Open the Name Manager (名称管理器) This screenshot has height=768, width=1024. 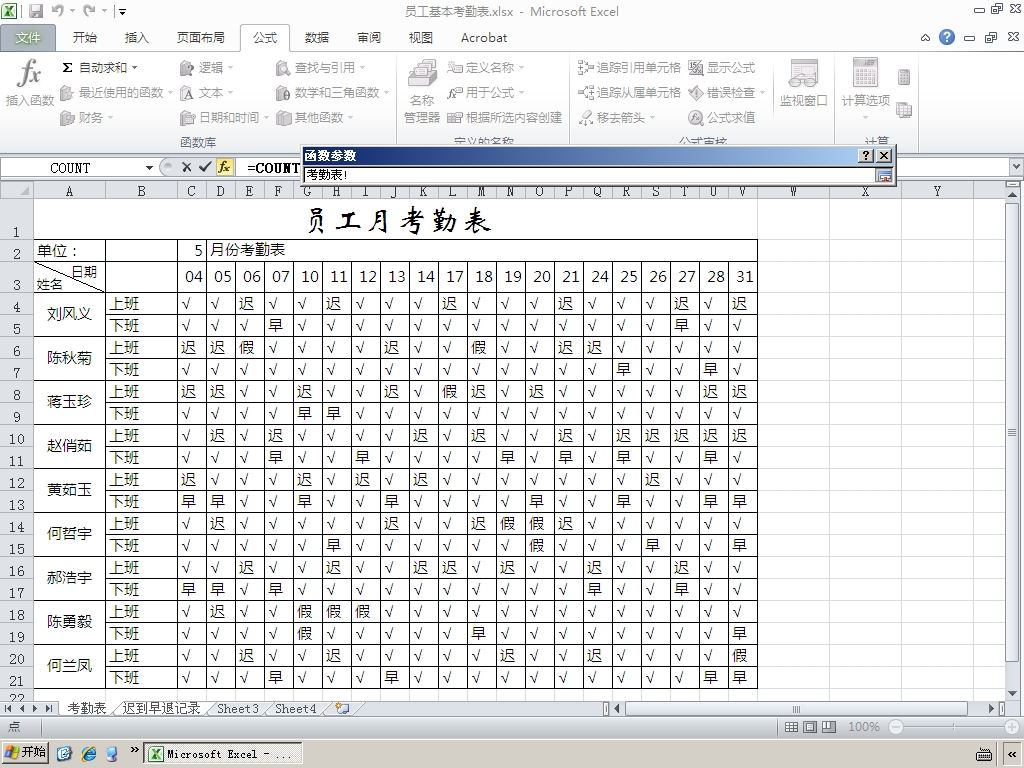[422, 91]
